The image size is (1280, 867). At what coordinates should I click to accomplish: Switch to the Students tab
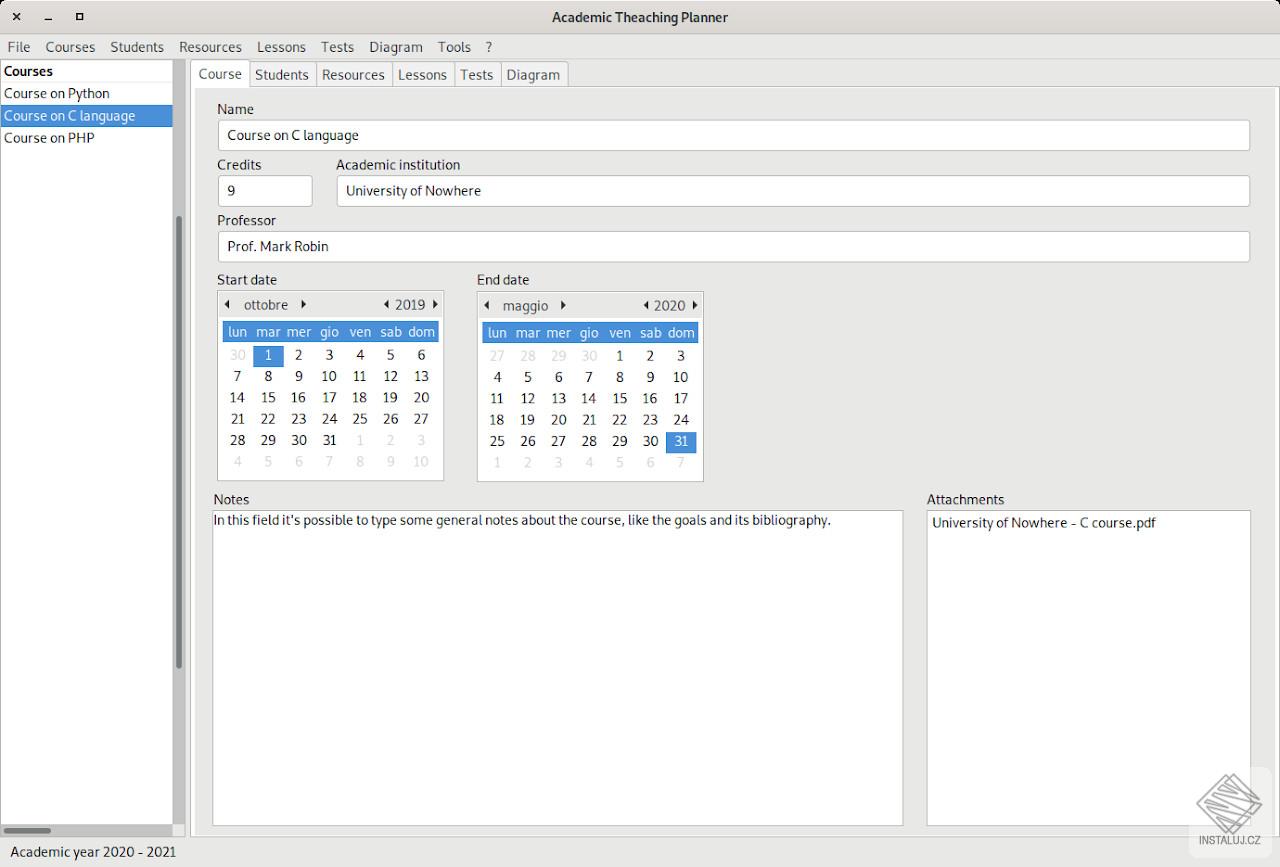[282, 75]
